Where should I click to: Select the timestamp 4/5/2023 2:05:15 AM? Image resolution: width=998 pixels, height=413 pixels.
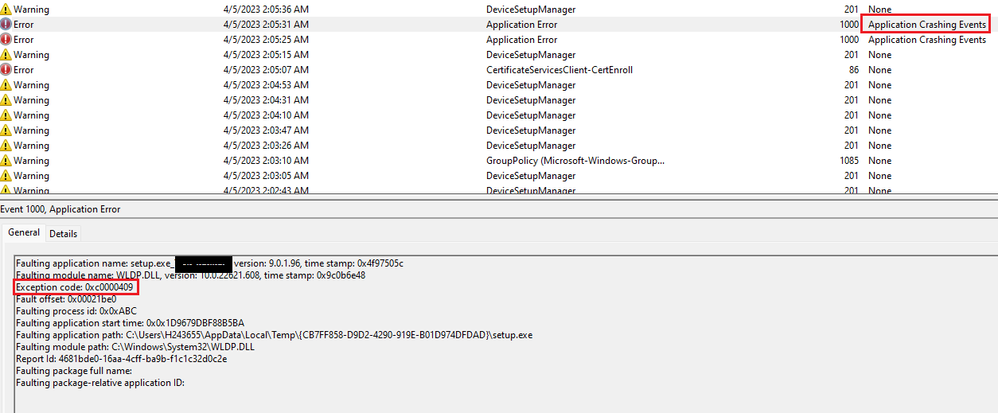point(266,55)
